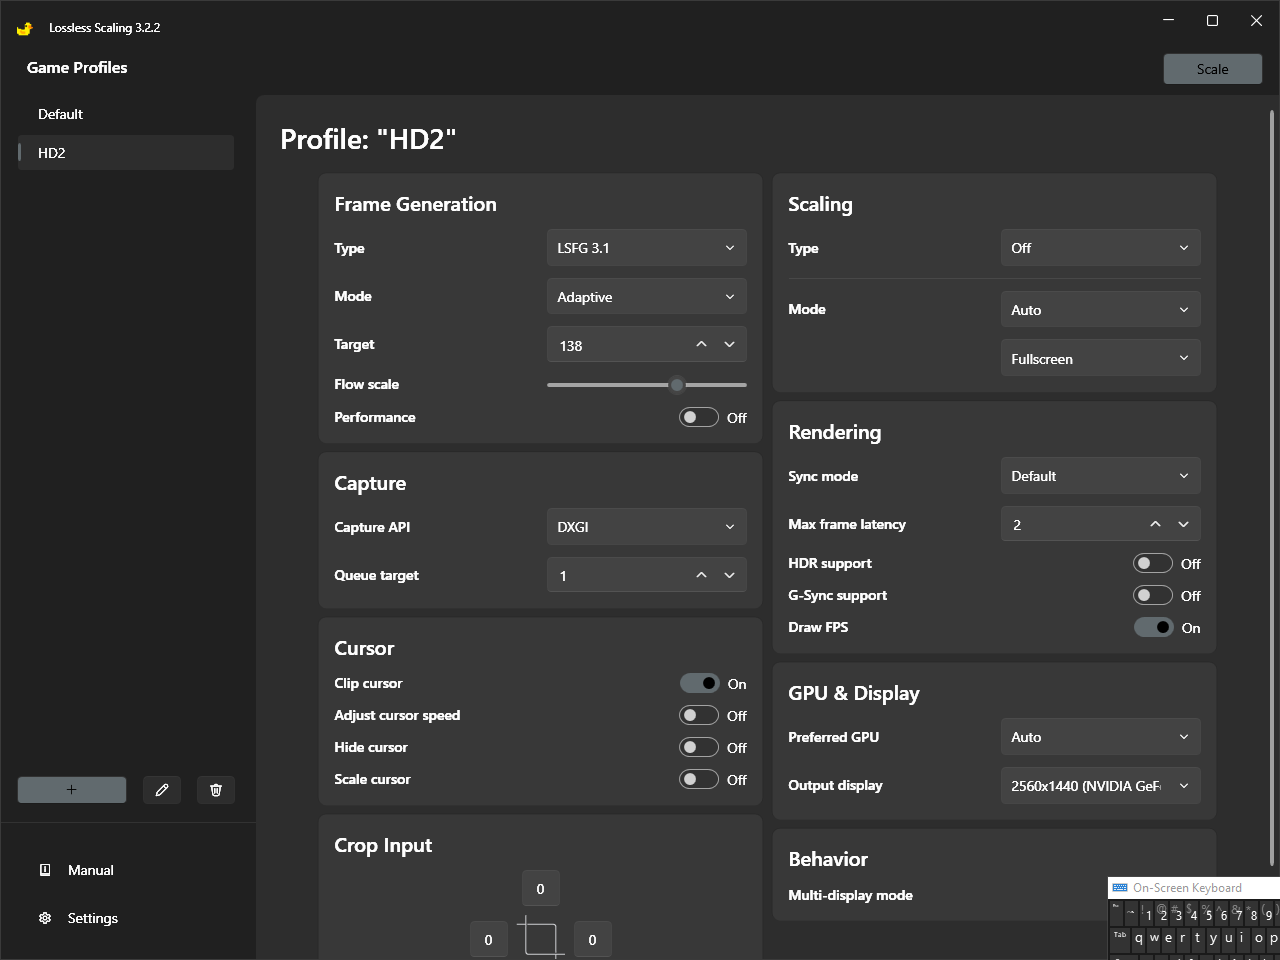The image size is (1280, 960).
Task: Add a new game profile
Action: pyautogui.click(x=72, y=790)
